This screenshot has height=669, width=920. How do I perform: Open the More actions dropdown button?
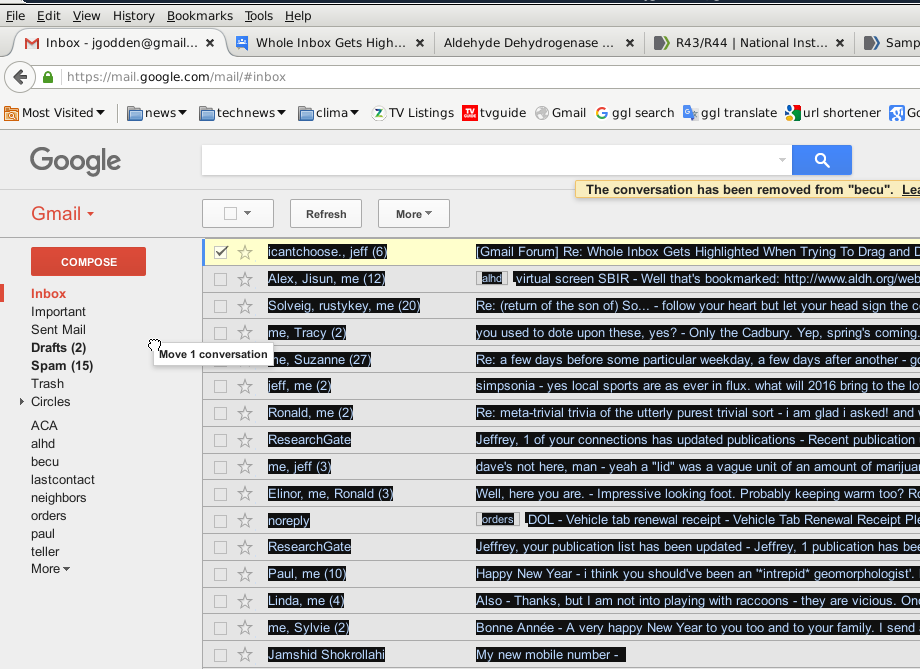pos(414,214)
